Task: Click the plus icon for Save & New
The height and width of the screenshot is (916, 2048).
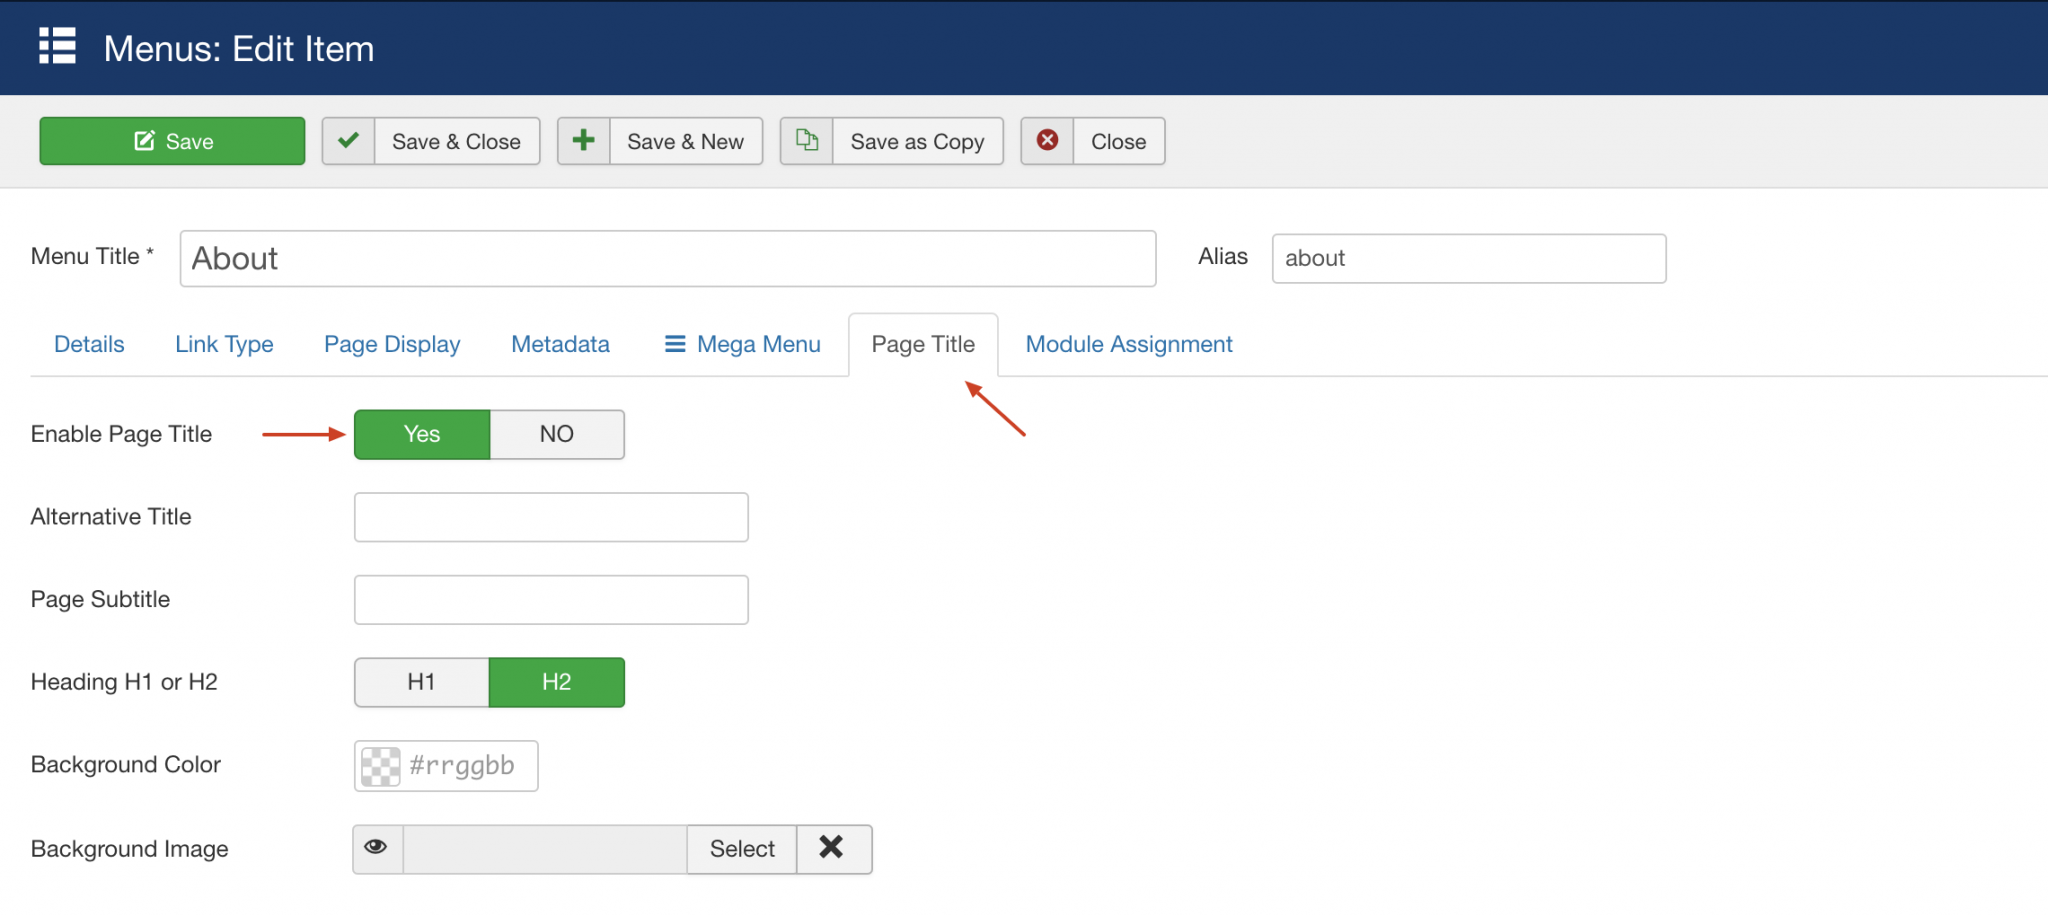Action: click(x=583, y=141)
